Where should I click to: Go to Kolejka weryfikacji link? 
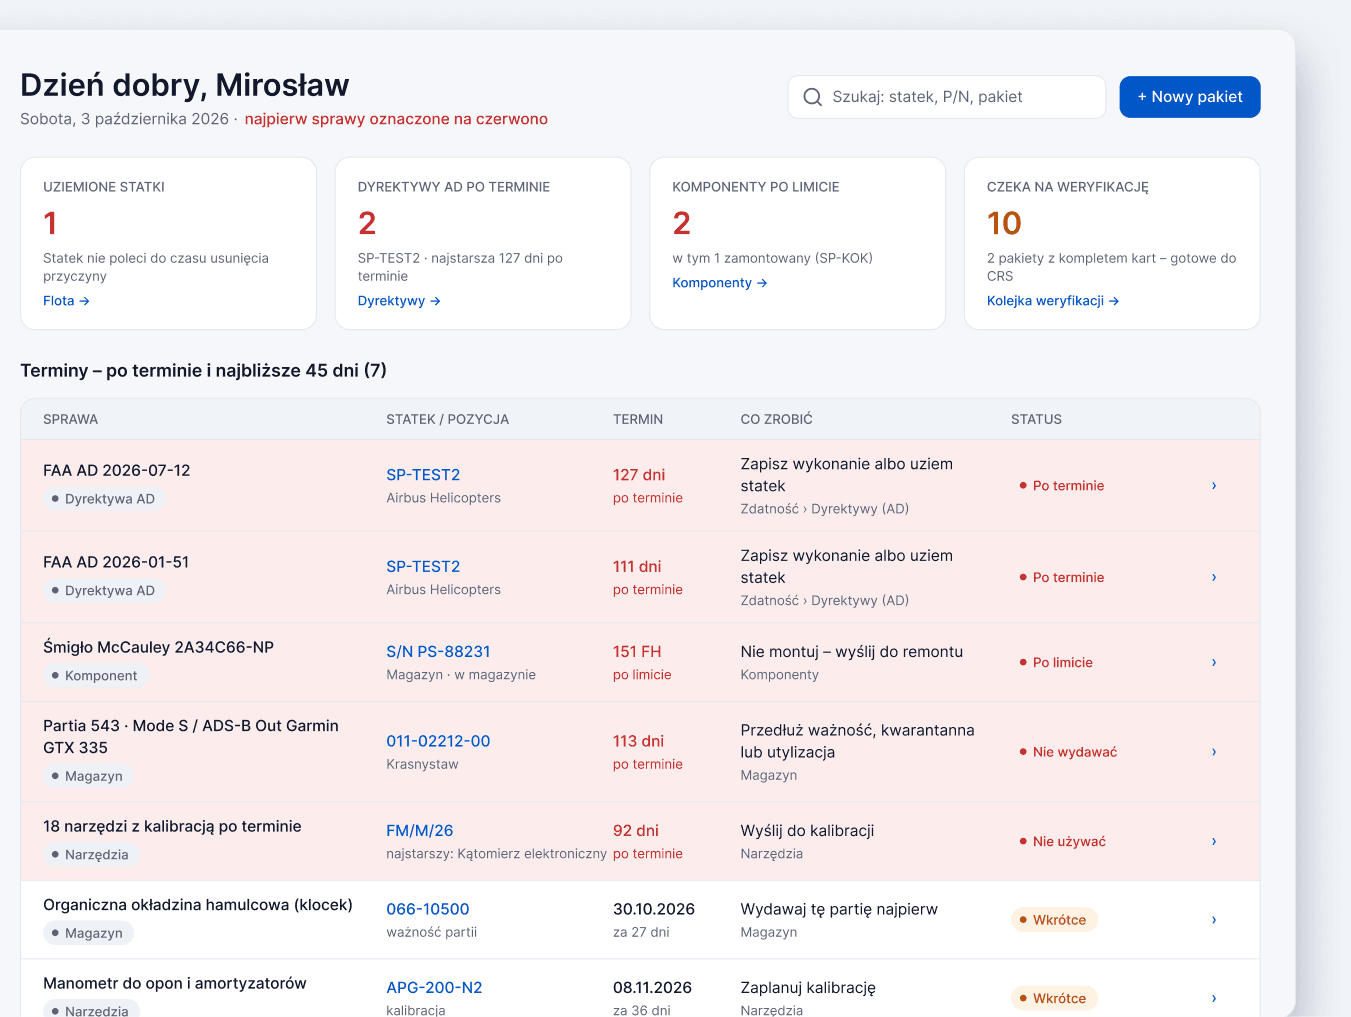click(1053, 301)
